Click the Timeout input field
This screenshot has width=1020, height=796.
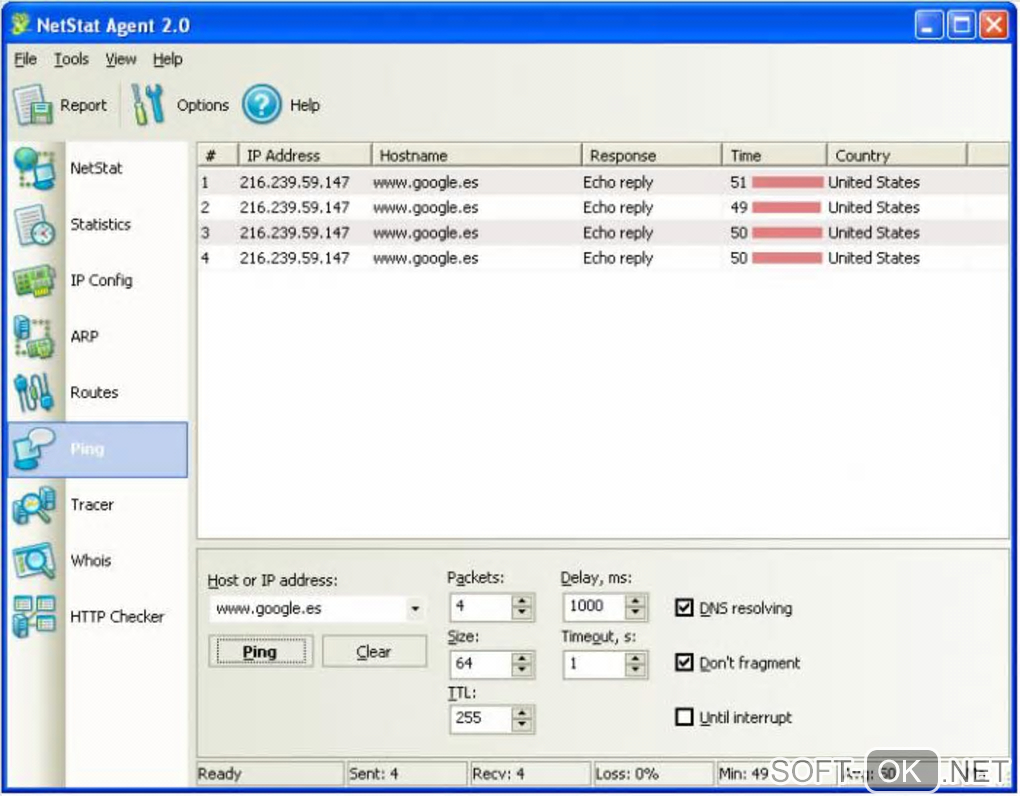coord(595,664)
